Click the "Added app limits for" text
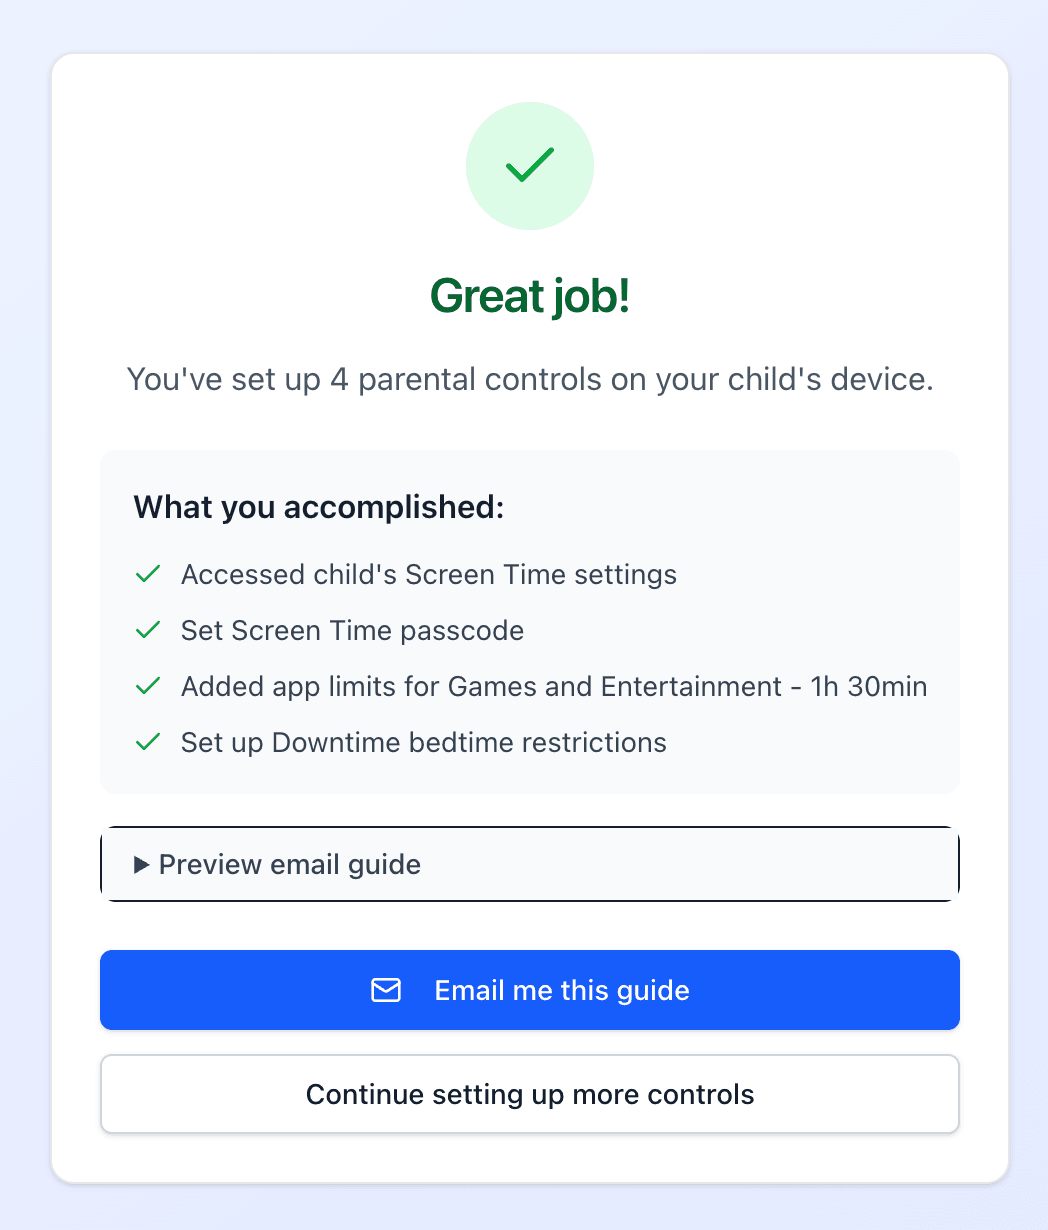Image resolution: width=1048 pixels, height=1230 pixels. click(310, 687)
